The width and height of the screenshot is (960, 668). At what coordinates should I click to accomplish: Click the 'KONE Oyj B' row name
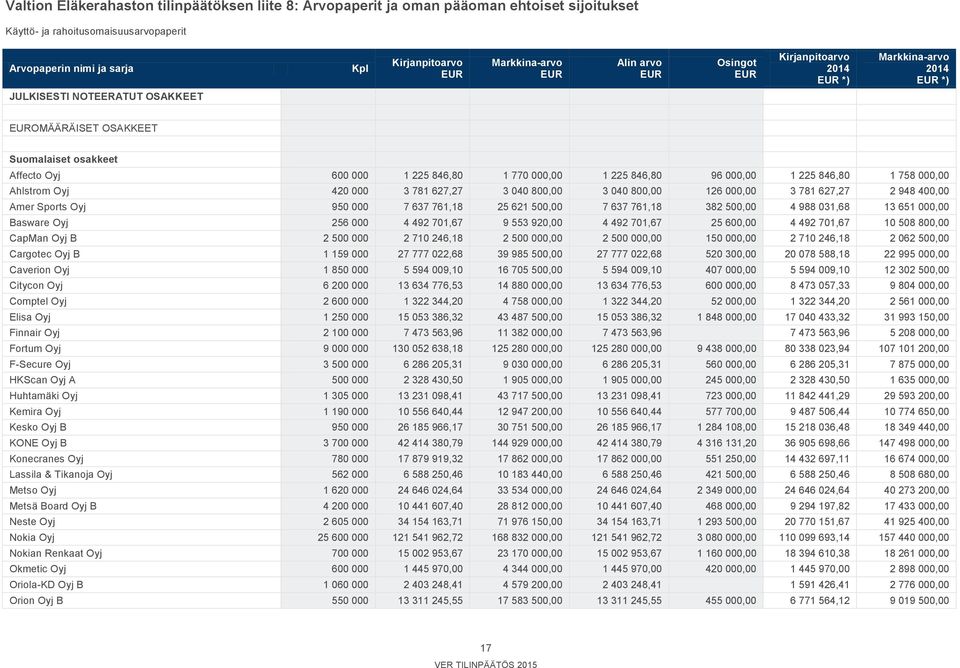(x=38, y=443)
